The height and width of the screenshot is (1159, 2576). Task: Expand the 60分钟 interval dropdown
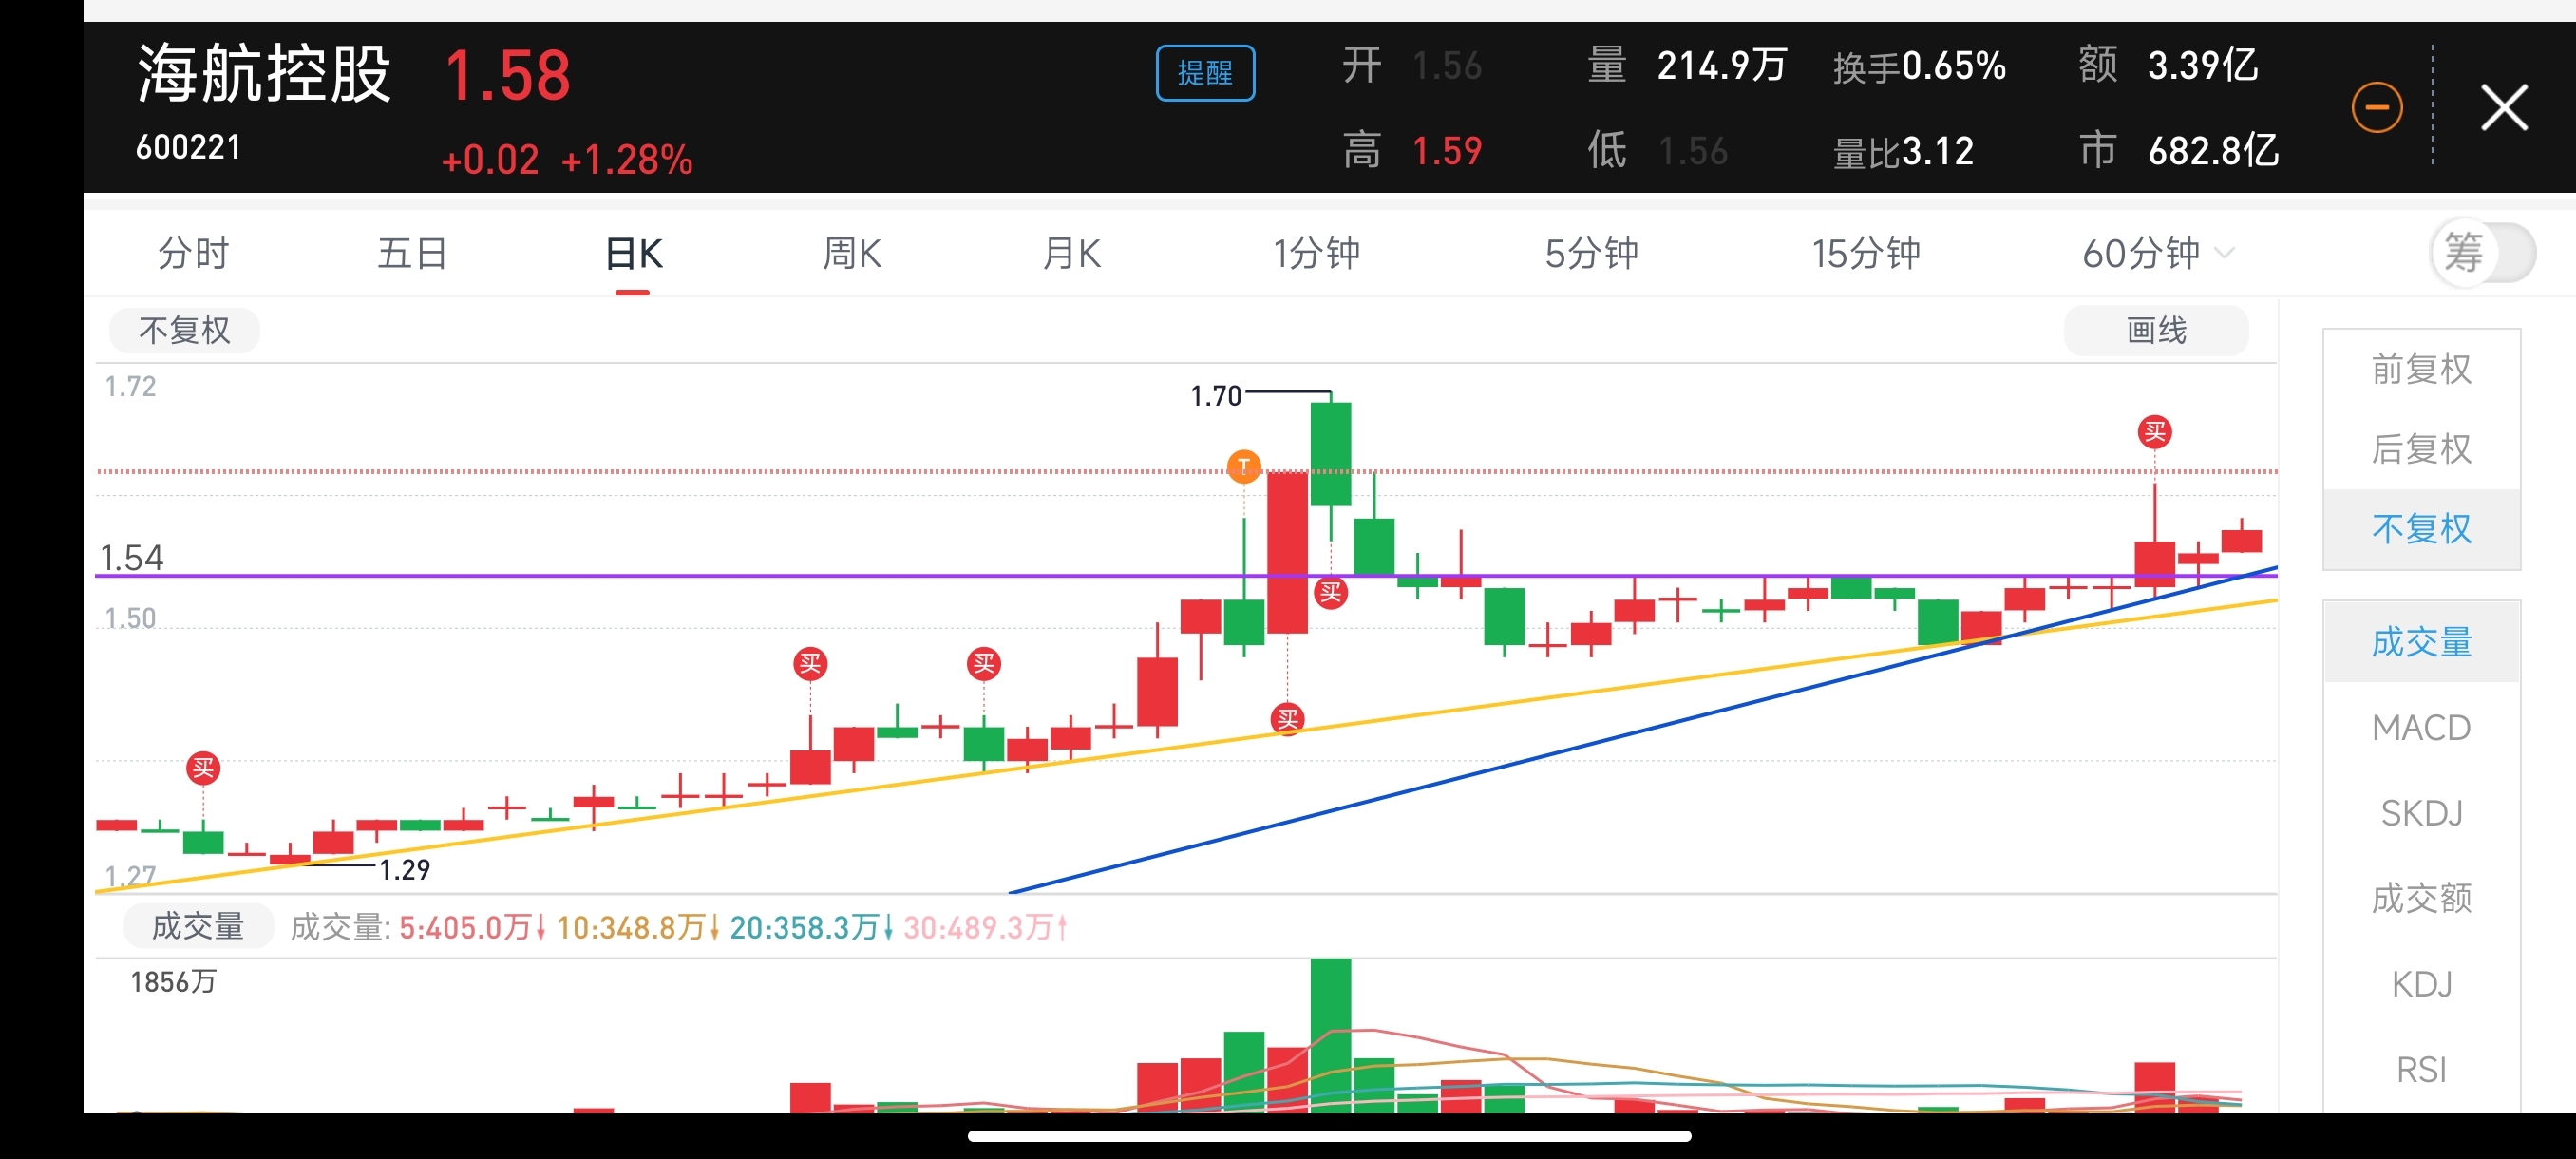tap(2157, 253)
